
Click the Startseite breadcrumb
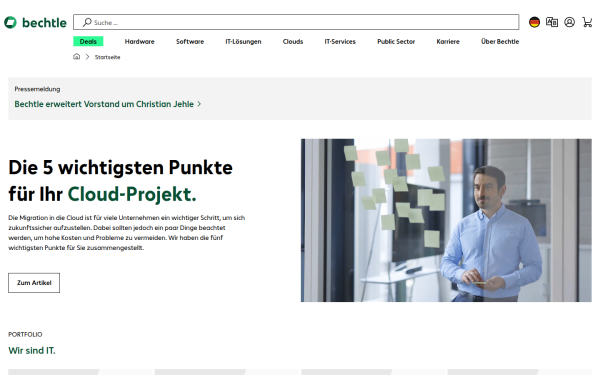click(108, 57)
